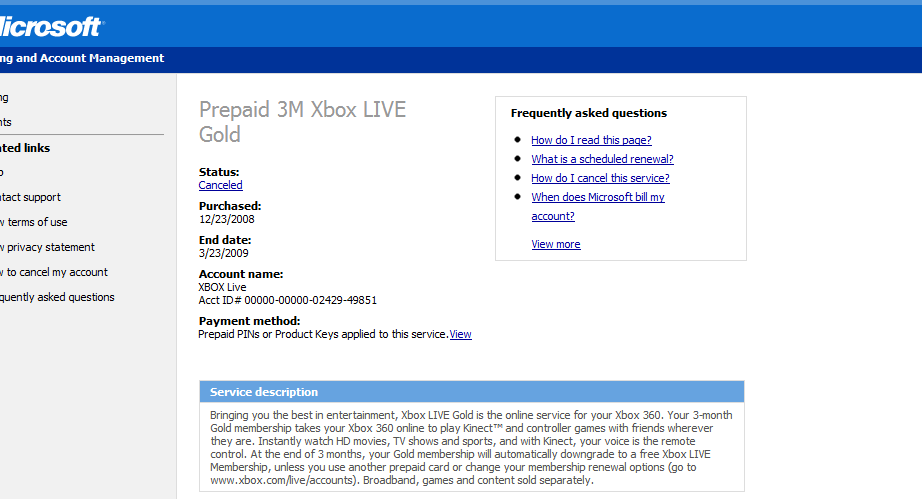
Task: Click View more in the FAQ box
Action: (556, 244)
